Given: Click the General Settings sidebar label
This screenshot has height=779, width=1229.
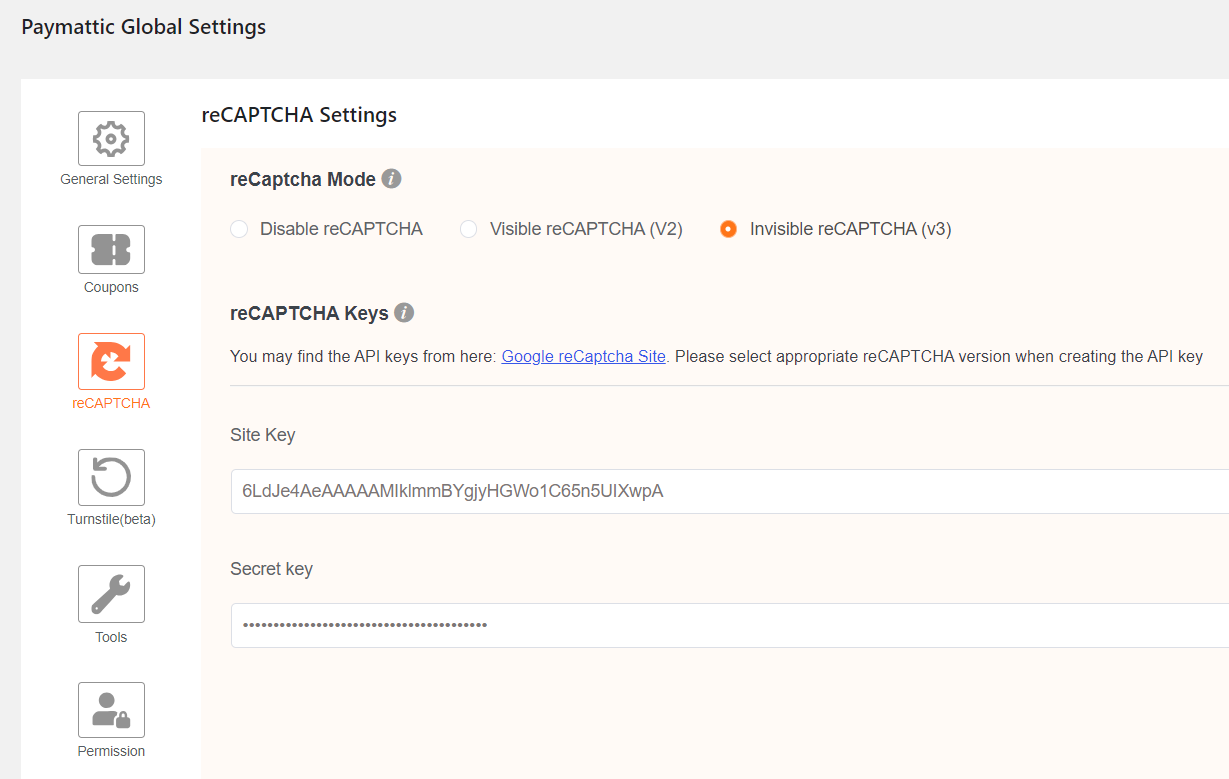Looking at the screenshot, I should point(111,179).
